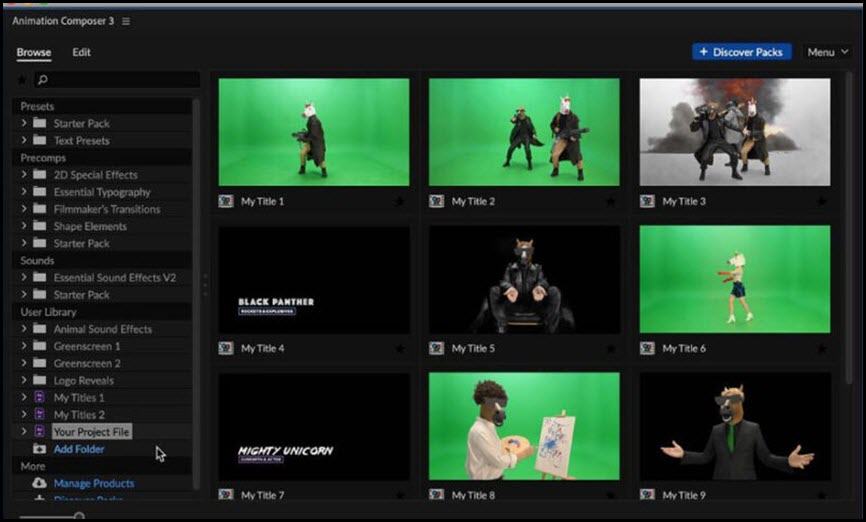
Task: Expand the Essential Sound Effects V2 arrow
Action: click(x=24, y=277)
